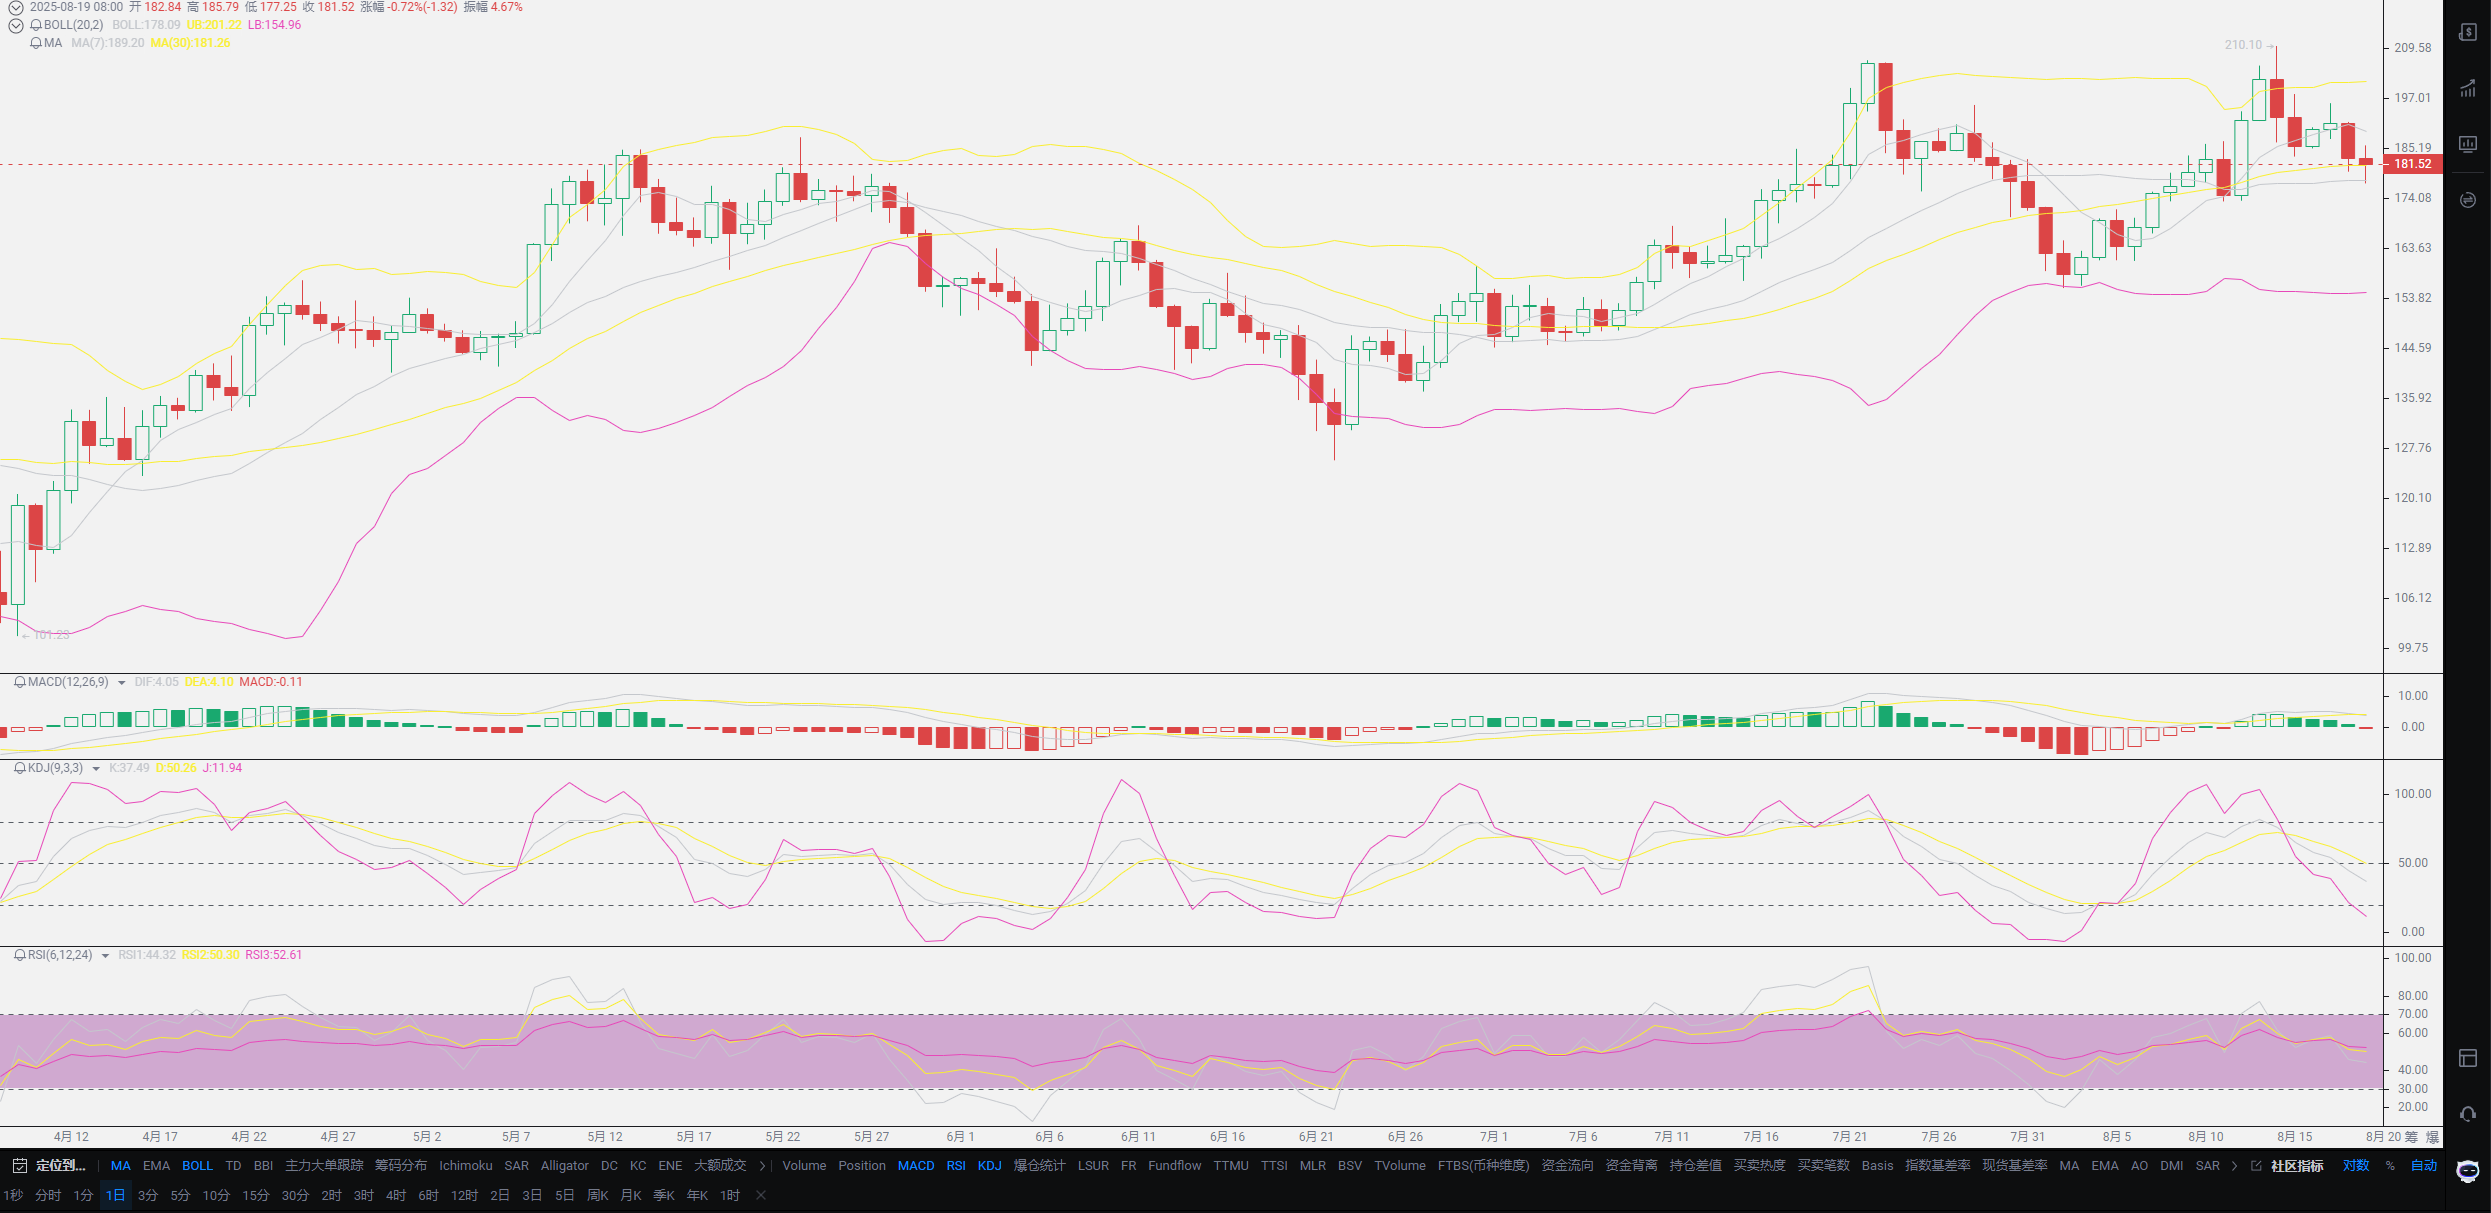Click the 7月 21 date label on axis
The width and height of the screenshot is (2491, 1213).
click(1850, 1137)
